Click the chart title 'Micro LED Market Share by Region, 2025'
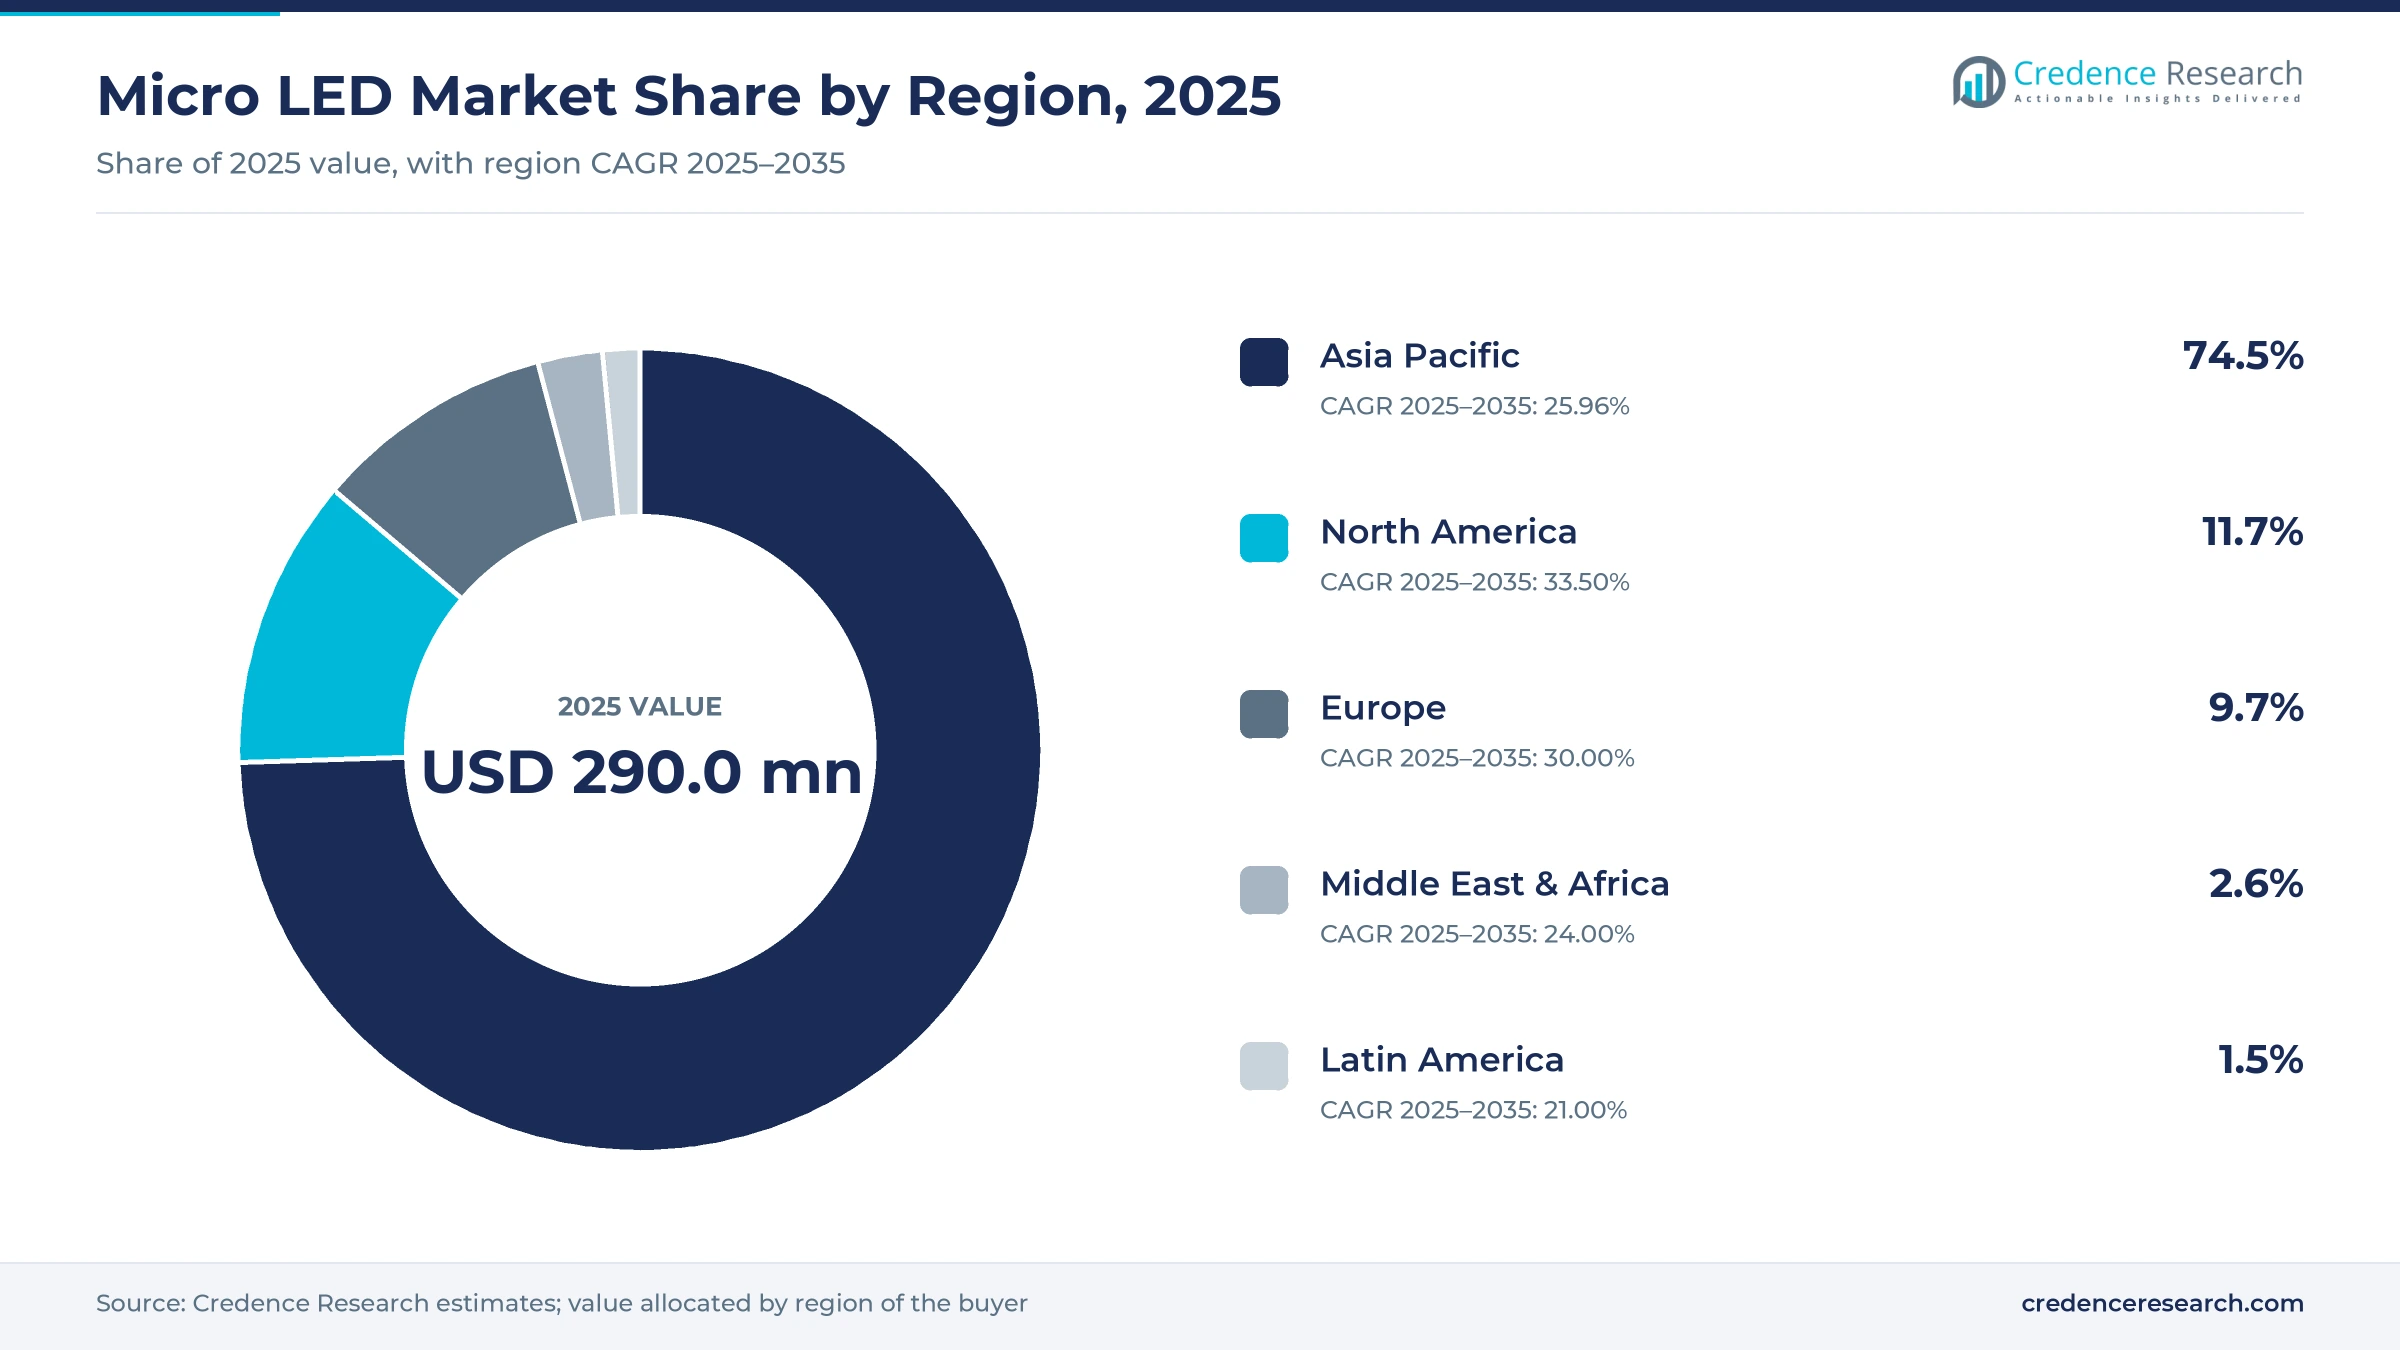 [689, 96]
